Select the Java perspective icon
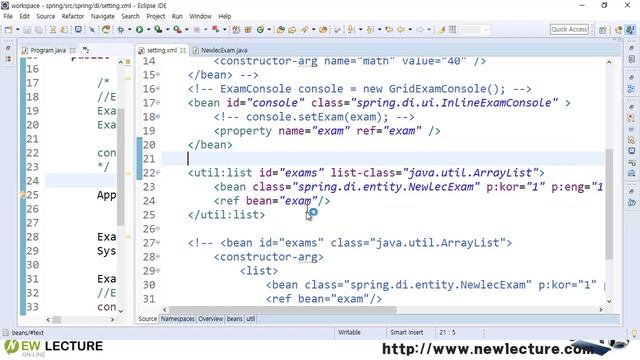The height and width of the screenshot is (360, 640). point(631,30)
